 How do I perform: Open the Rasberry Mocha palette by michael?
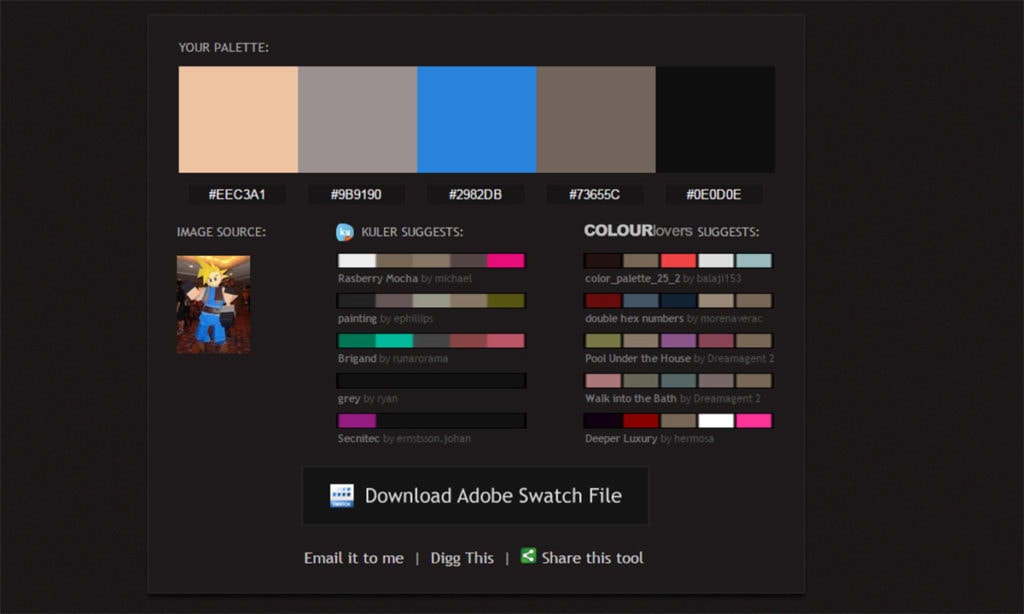431,260
